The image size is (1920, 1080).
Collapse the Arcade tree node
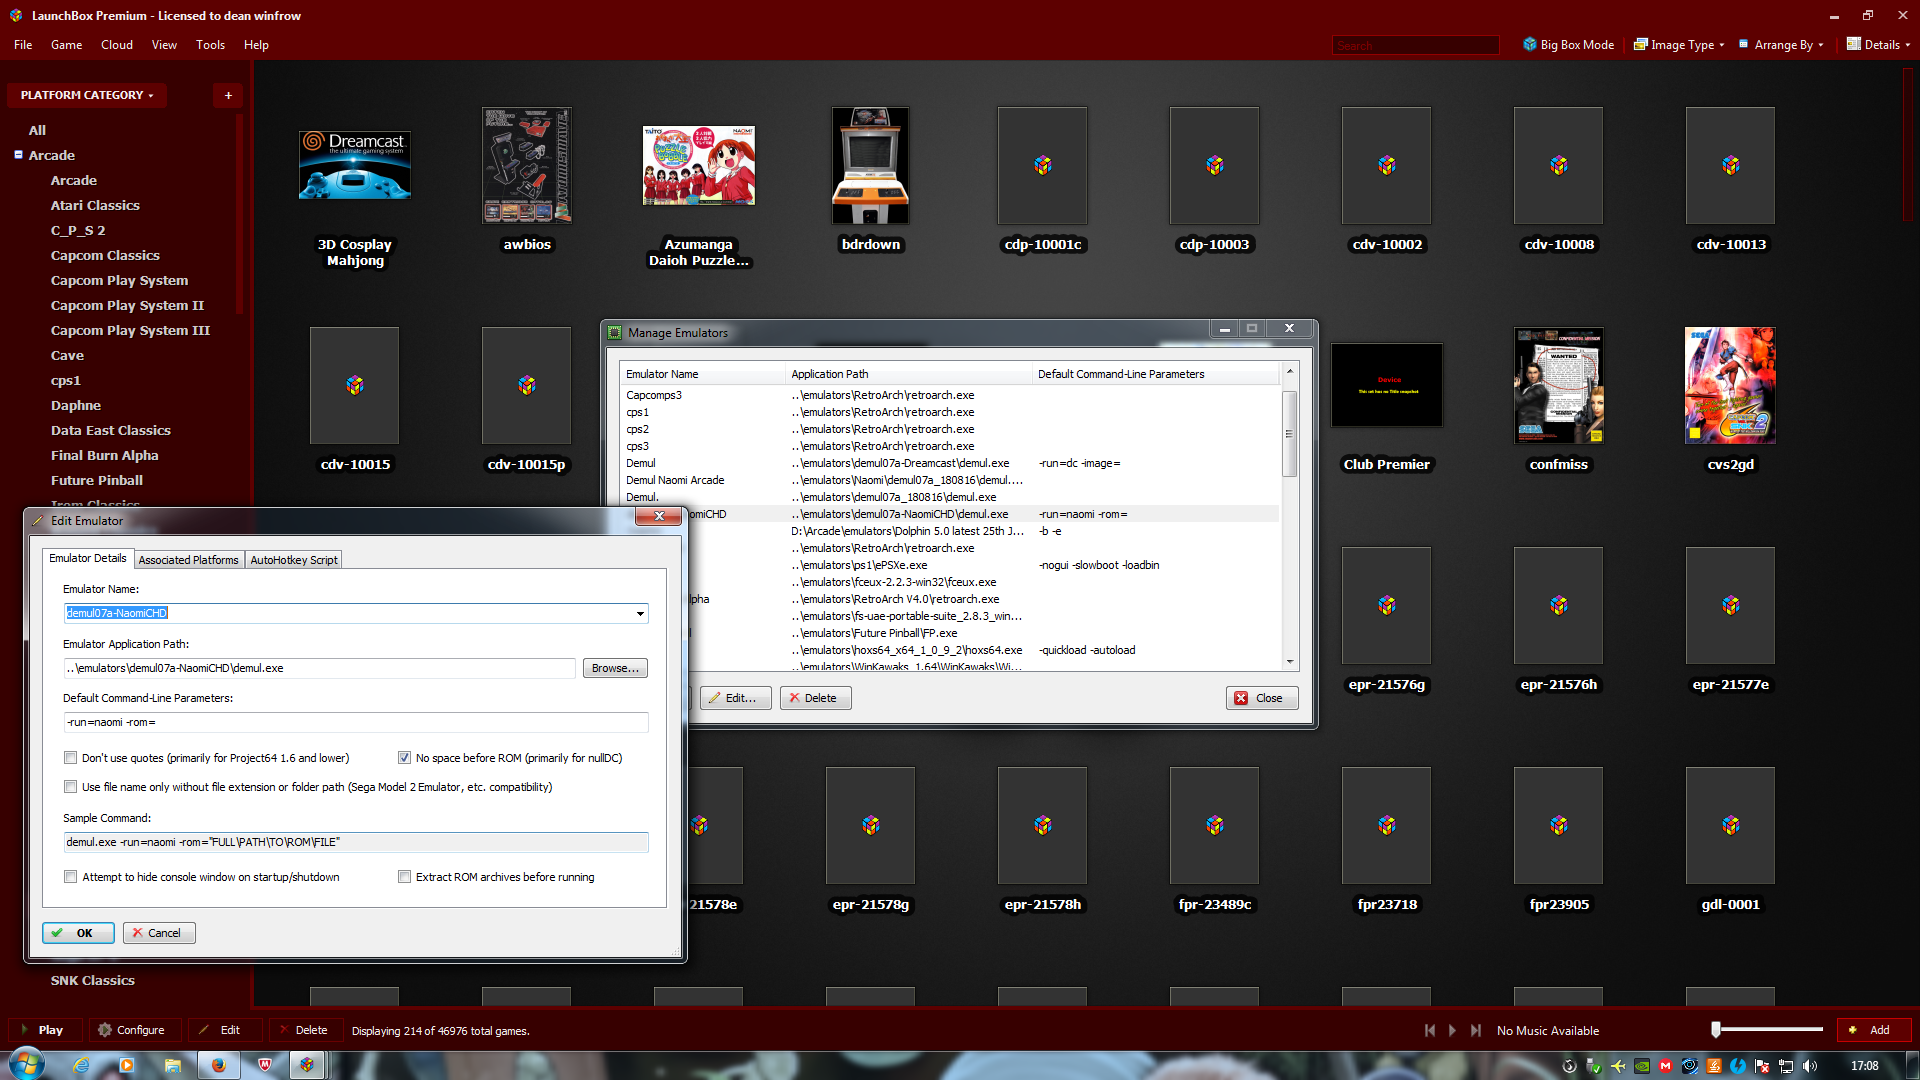(18, 154)
